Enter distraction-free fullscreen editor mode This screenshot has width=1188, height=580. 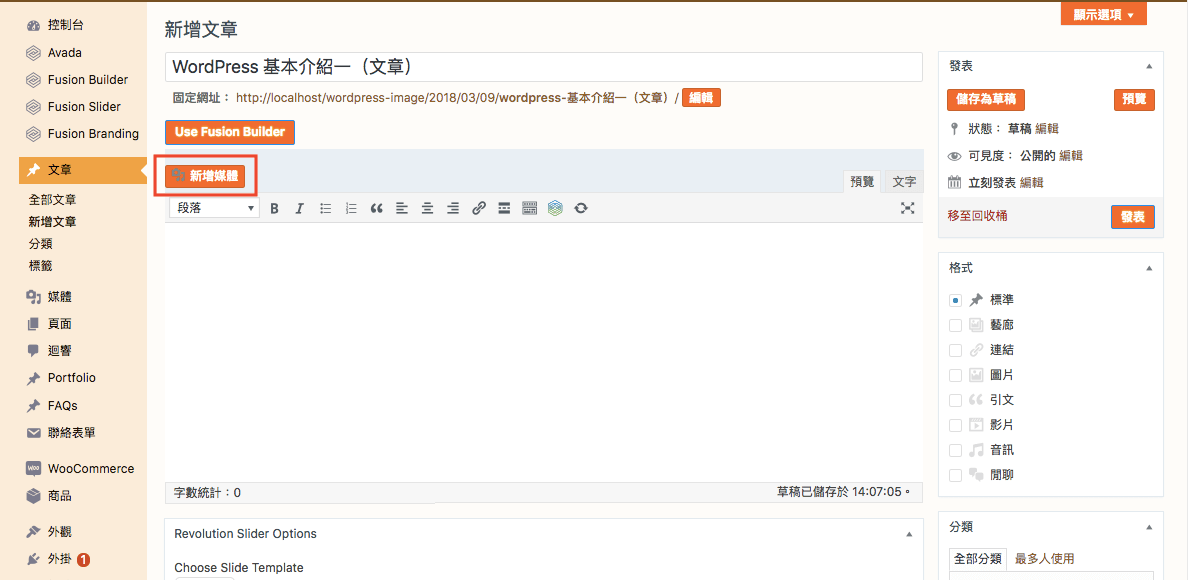907,208
